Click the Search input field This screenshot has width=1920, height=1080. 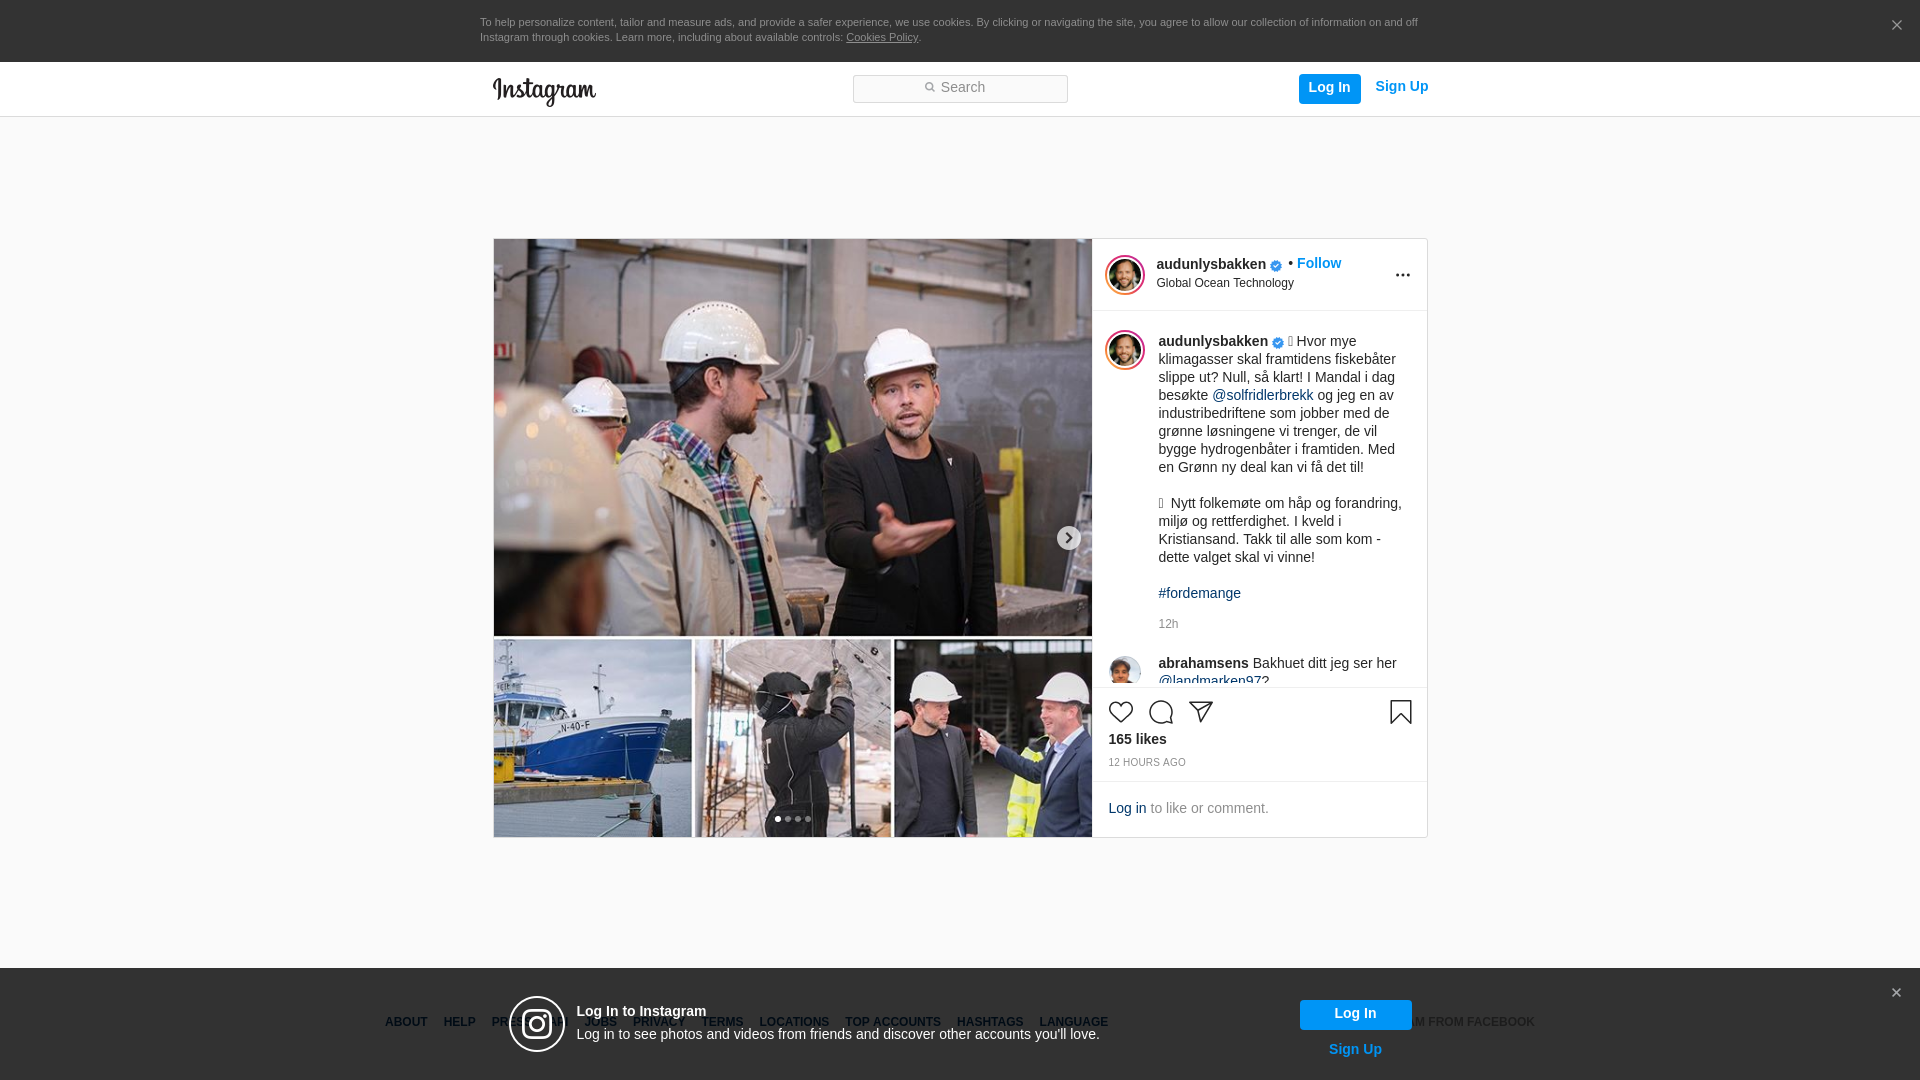coord(960,88)
